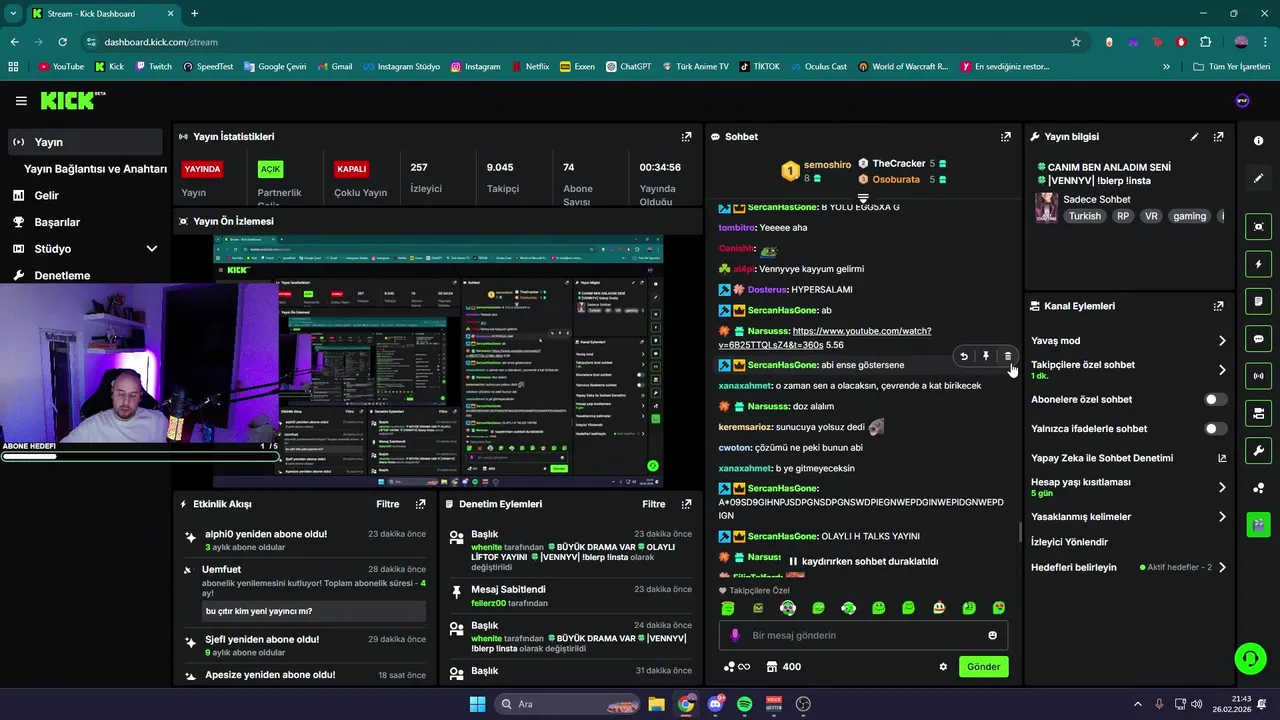
Task: Click the Bir mesaj gönderin input
Action: click(863, 635)
